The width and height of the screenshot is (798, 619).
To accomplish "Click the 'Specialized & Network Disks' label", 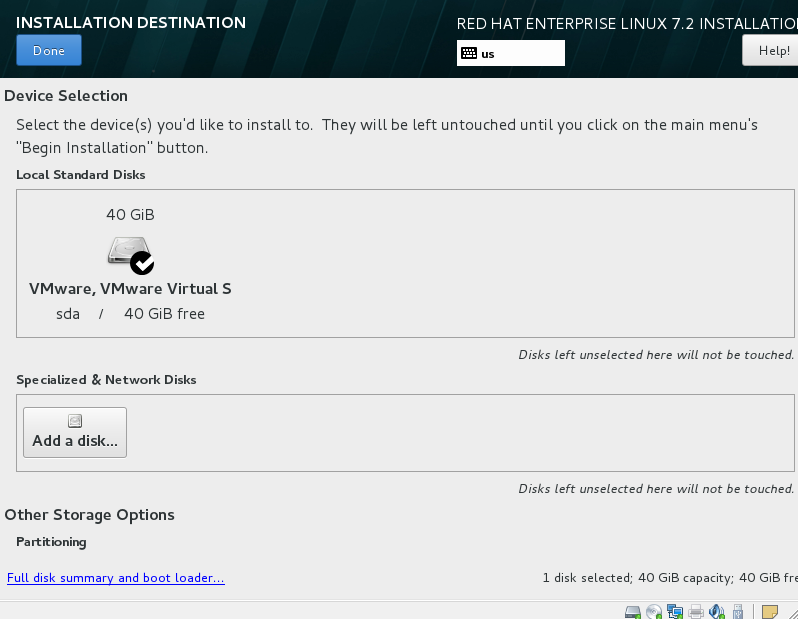I will 106,380.
